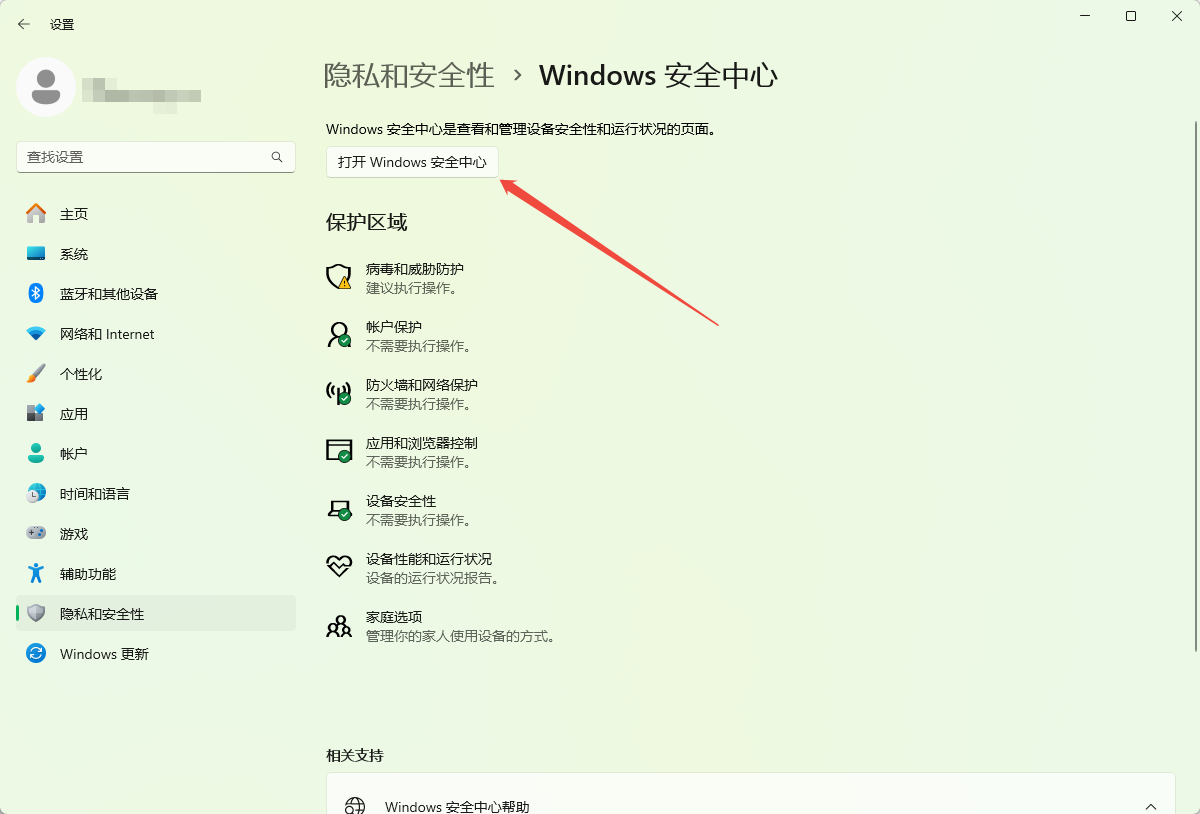Switch to the 个性化 section
This screenshot has height=814, width=1200.
click(156, 374)
